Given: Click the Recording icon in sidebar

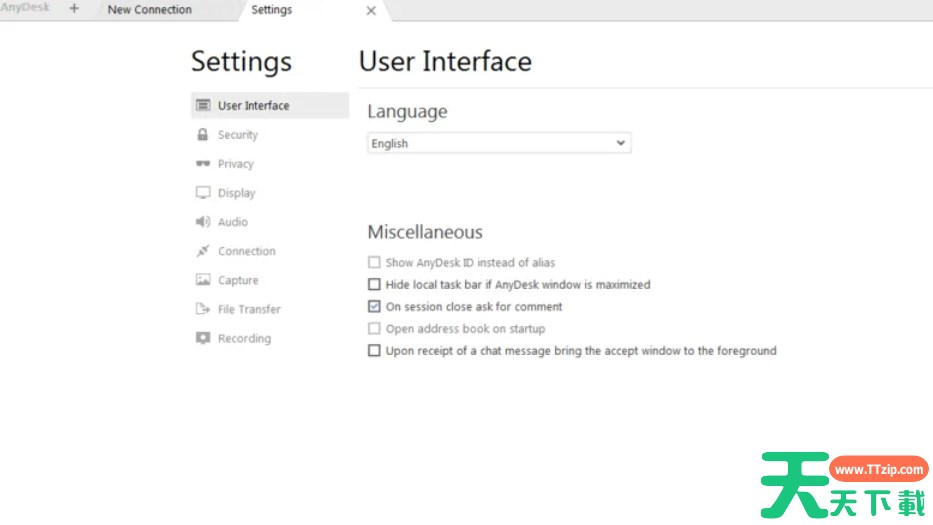Looking at the screenshot, I should pyautogui.click(x=203, y=338).
